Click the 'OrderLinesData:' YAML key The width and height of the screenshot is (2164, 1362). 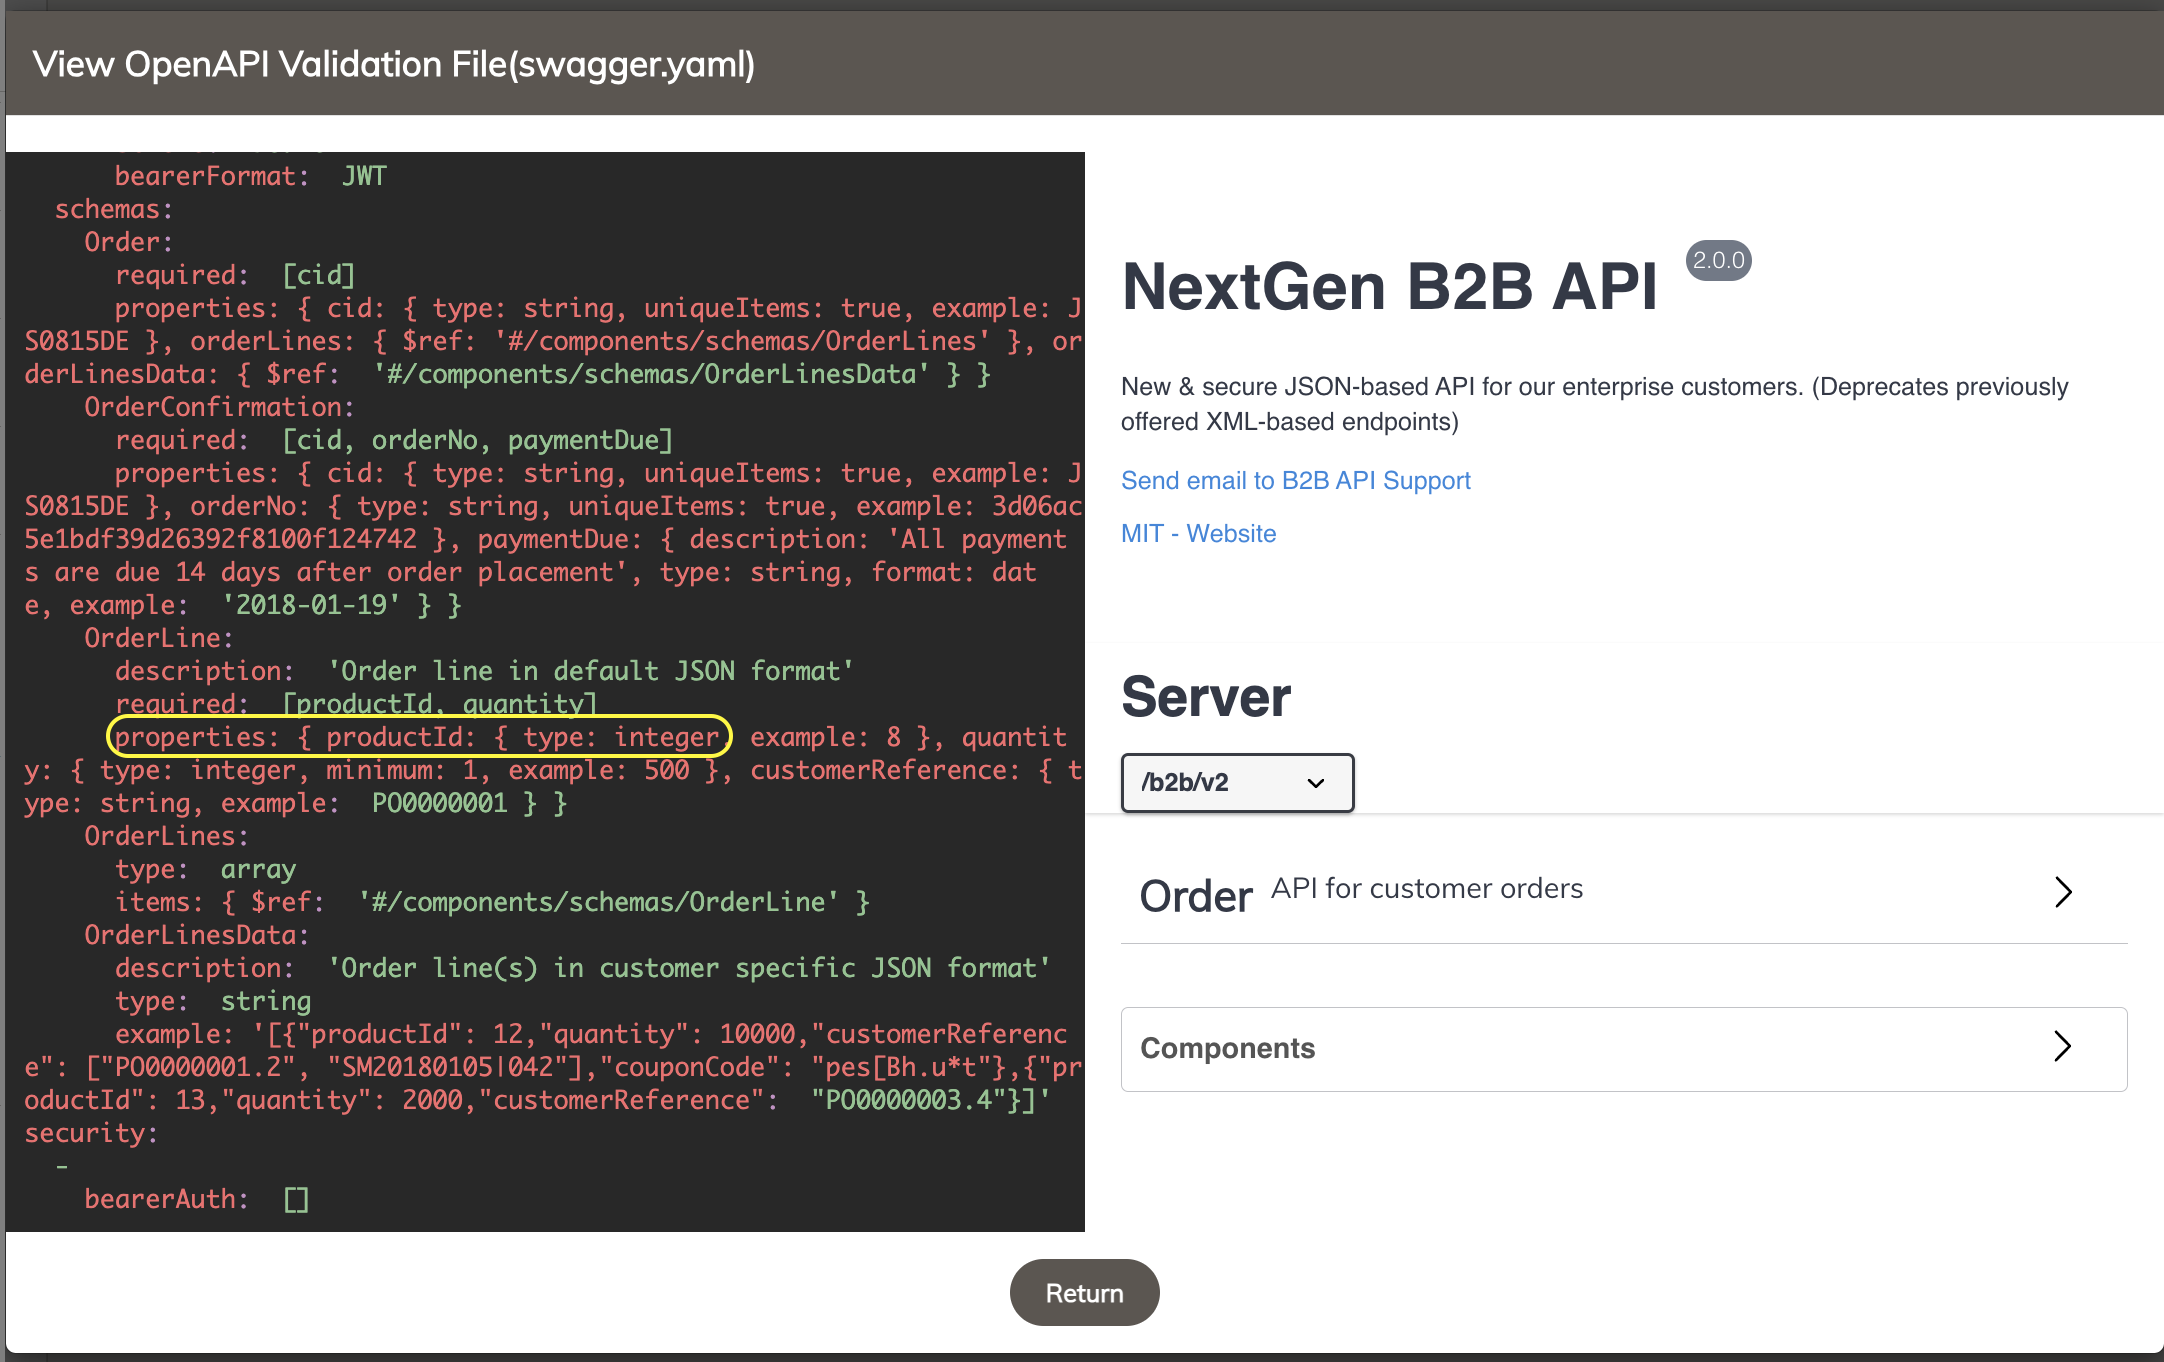coord(197,935)
